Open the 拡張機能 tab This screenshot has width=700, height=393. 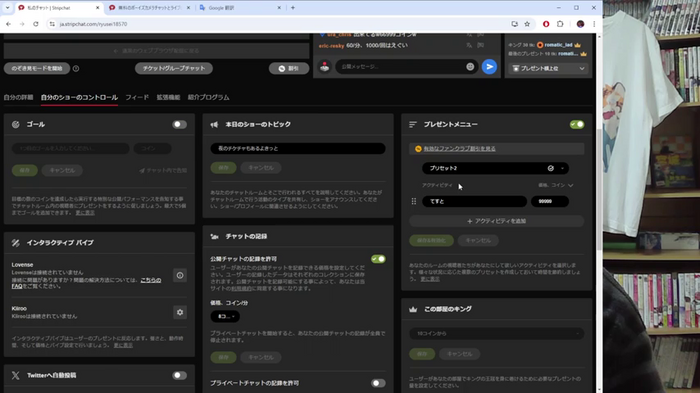coord(168,97)
